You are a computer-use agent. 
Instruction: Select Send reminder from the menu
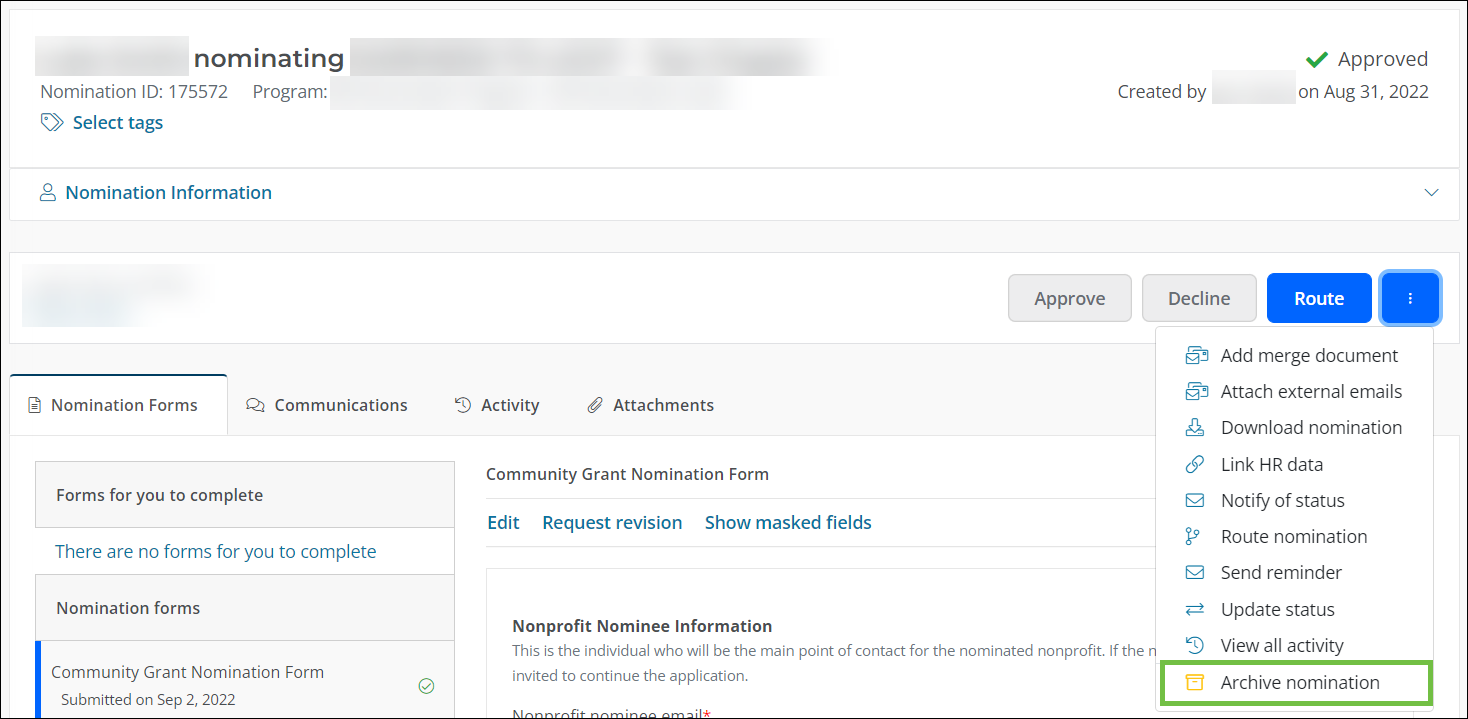tap(1281, 572)
